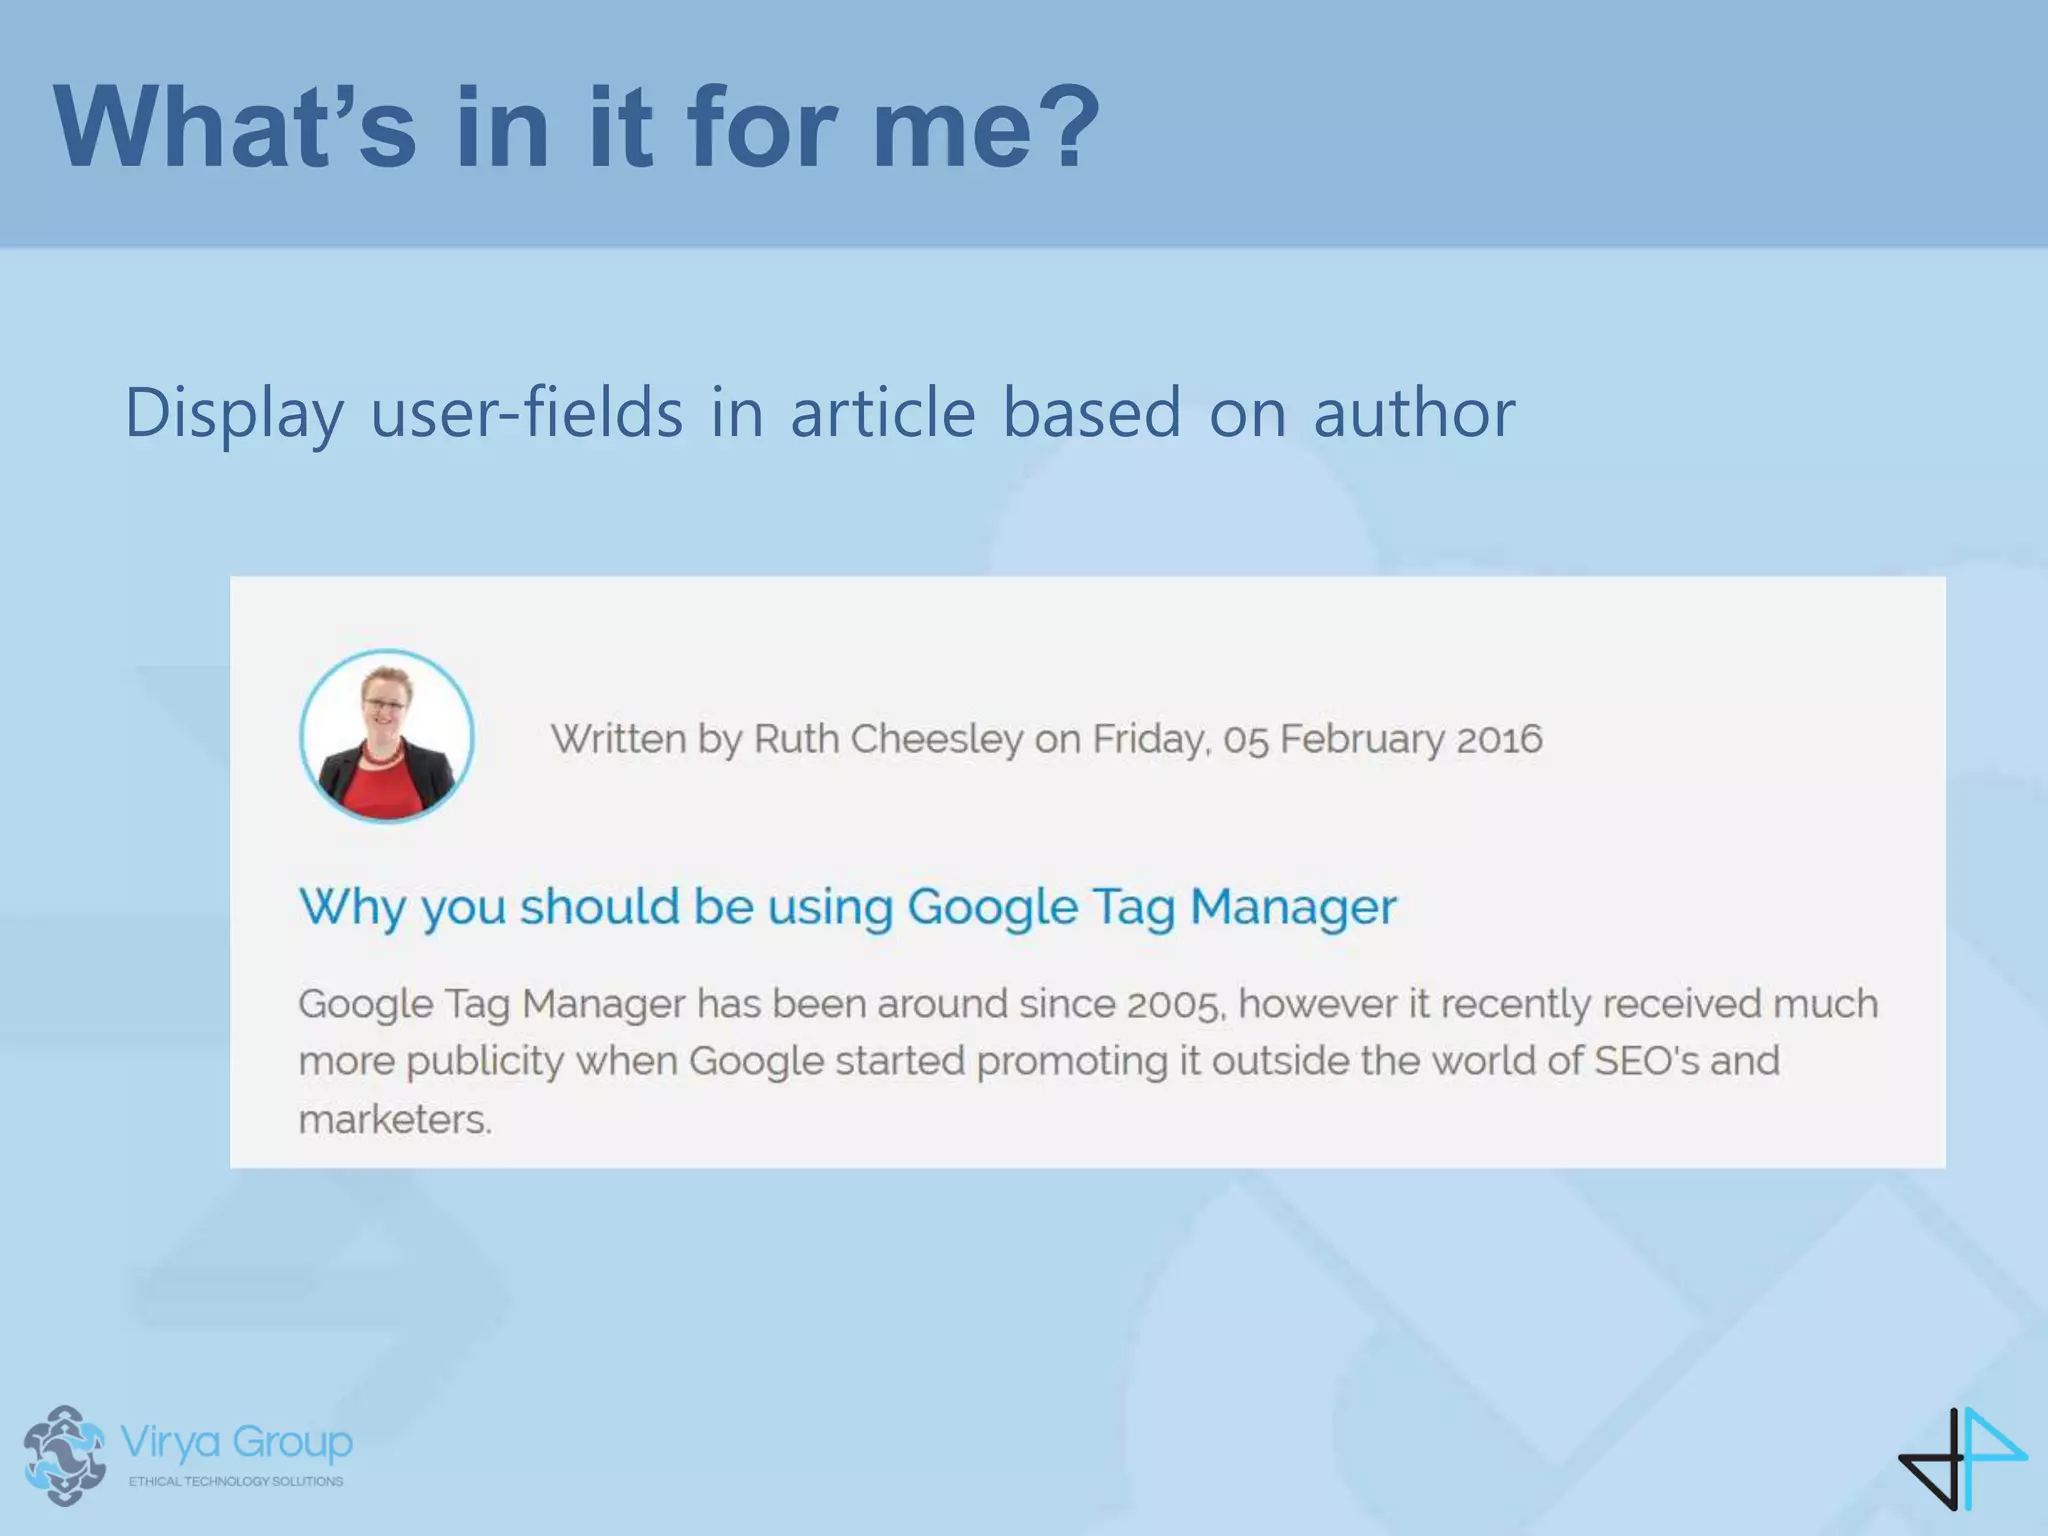Select the Virya Group swirl logo icon
2048x1536 pixels.
(65, 1455)
